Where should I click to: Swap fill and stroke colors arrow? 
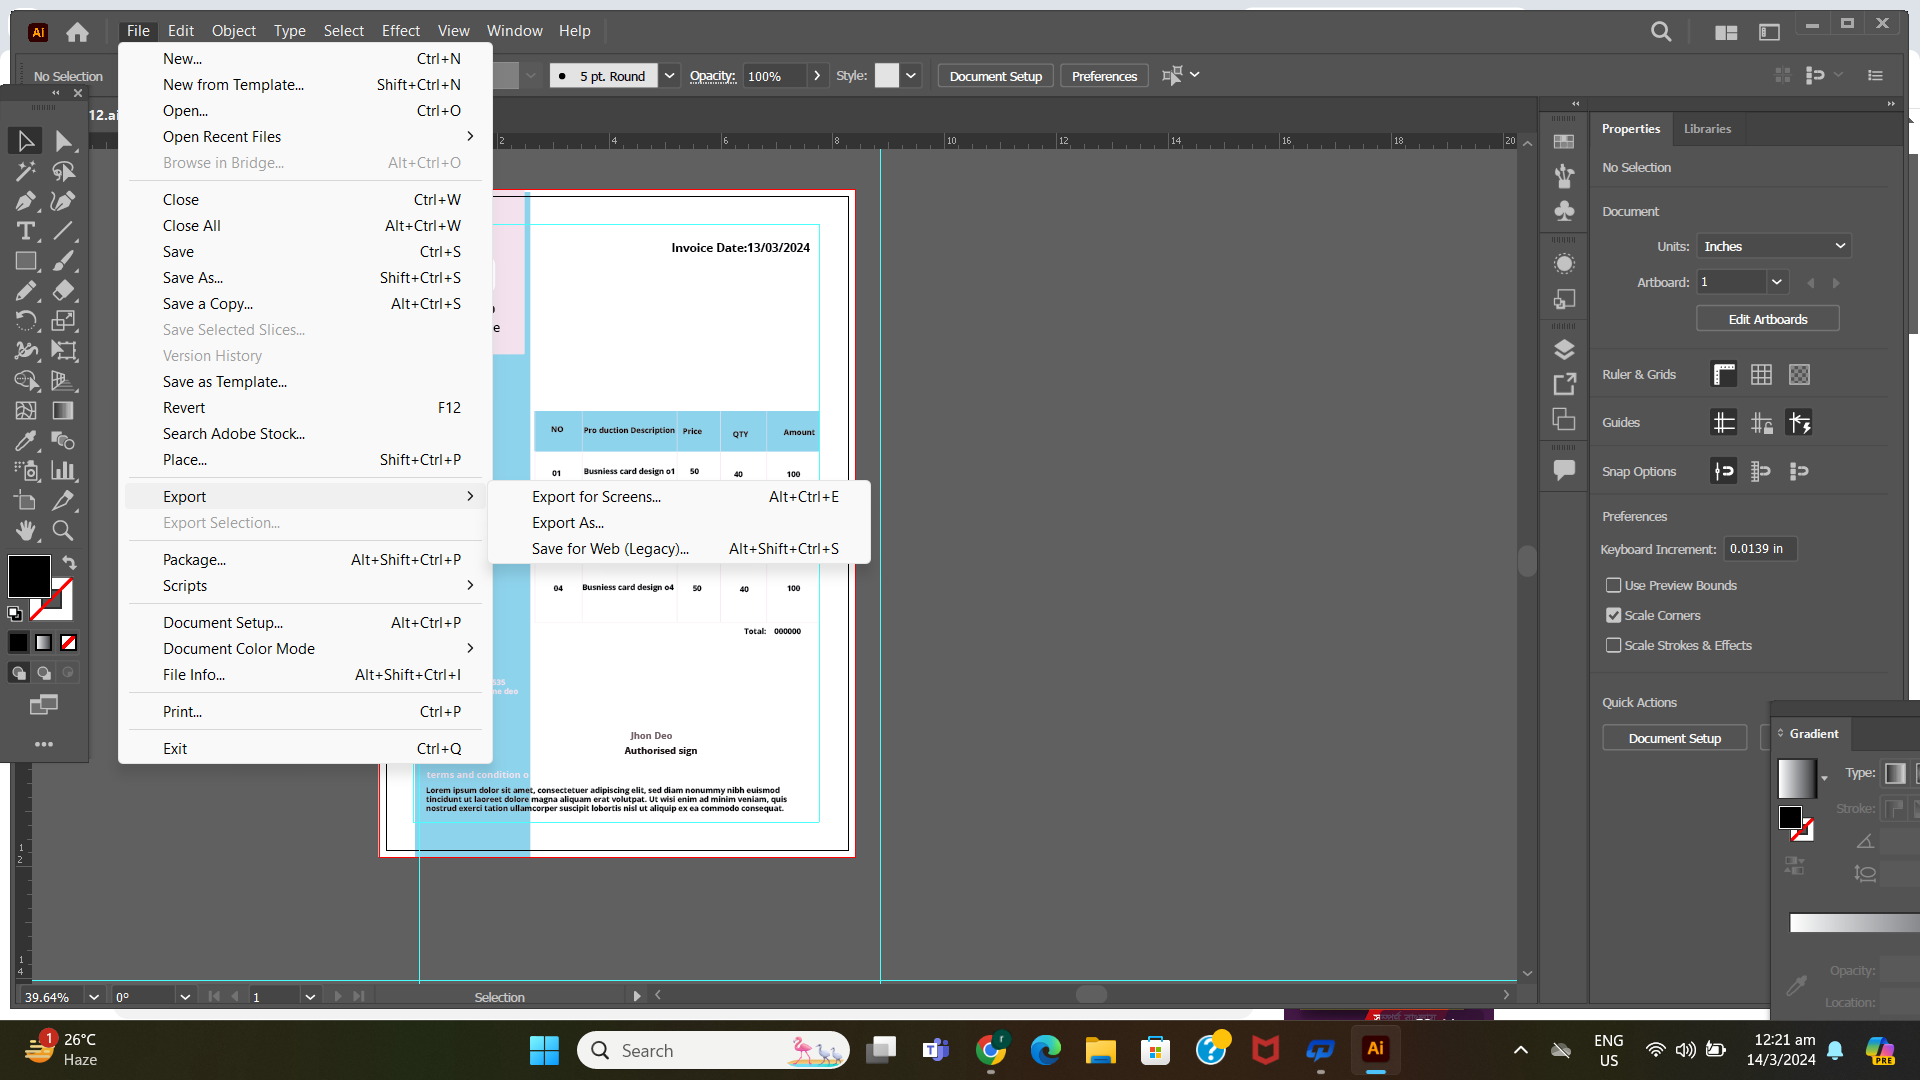[69, 563]
